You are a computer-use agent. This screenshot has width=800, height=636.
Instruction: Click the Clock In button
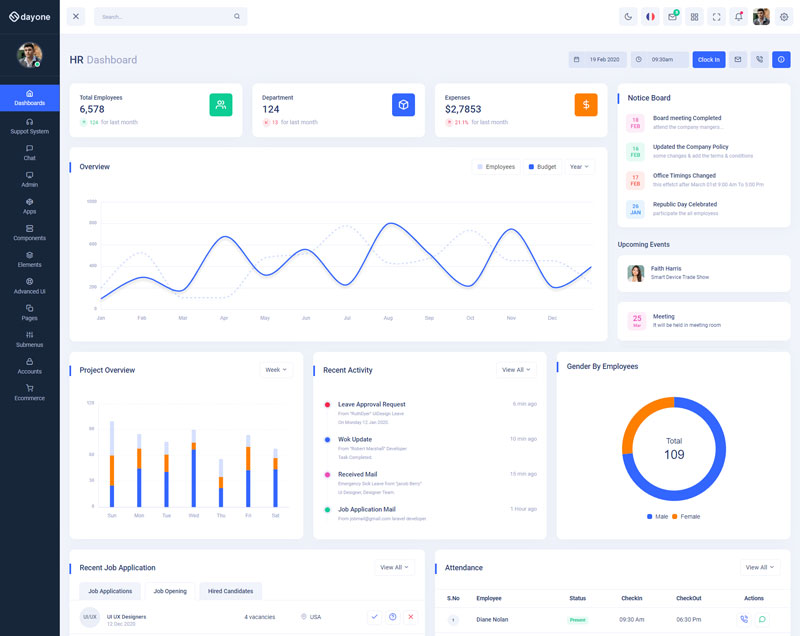pos(708,60)
